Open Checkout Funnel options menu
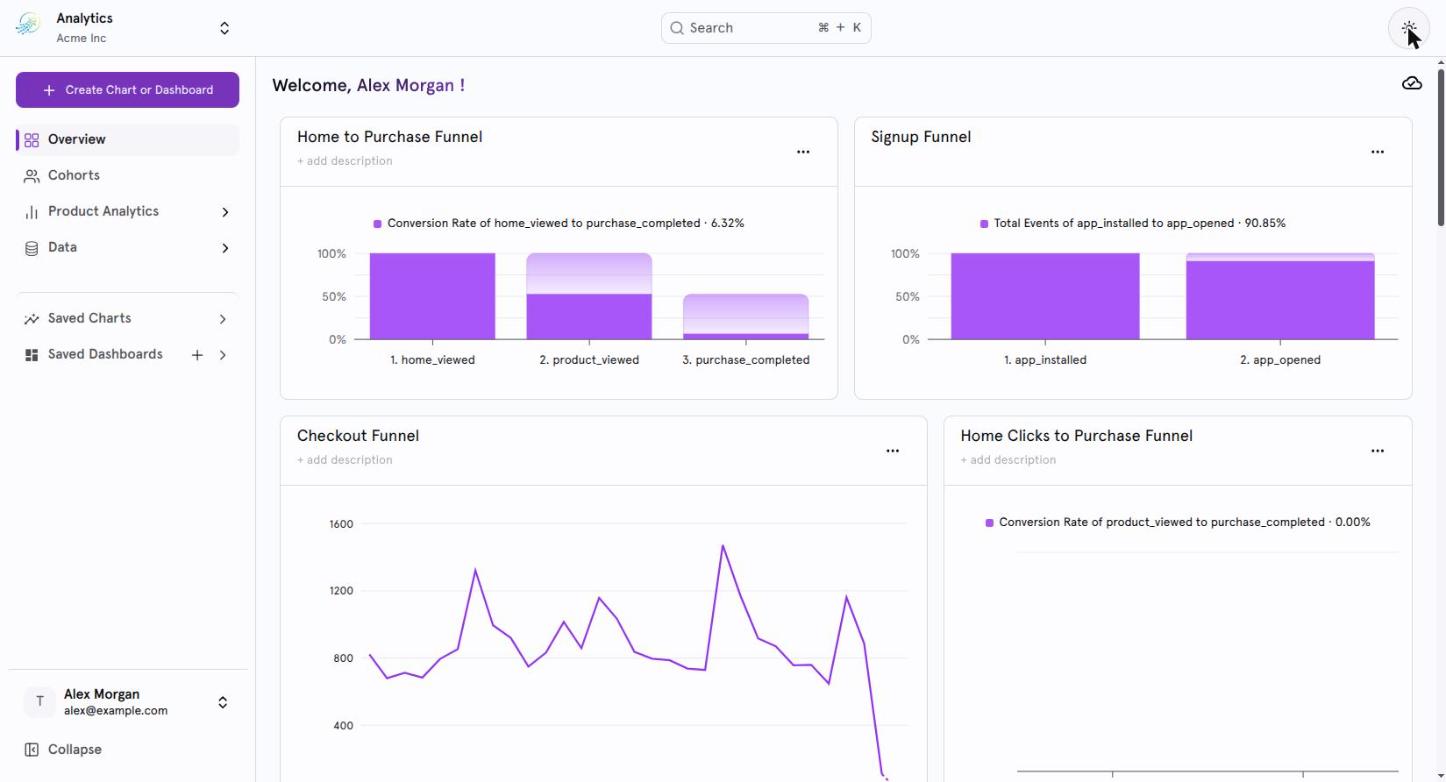The width and height of the screenshot is (1446, 782). click(x=893, y=451)
